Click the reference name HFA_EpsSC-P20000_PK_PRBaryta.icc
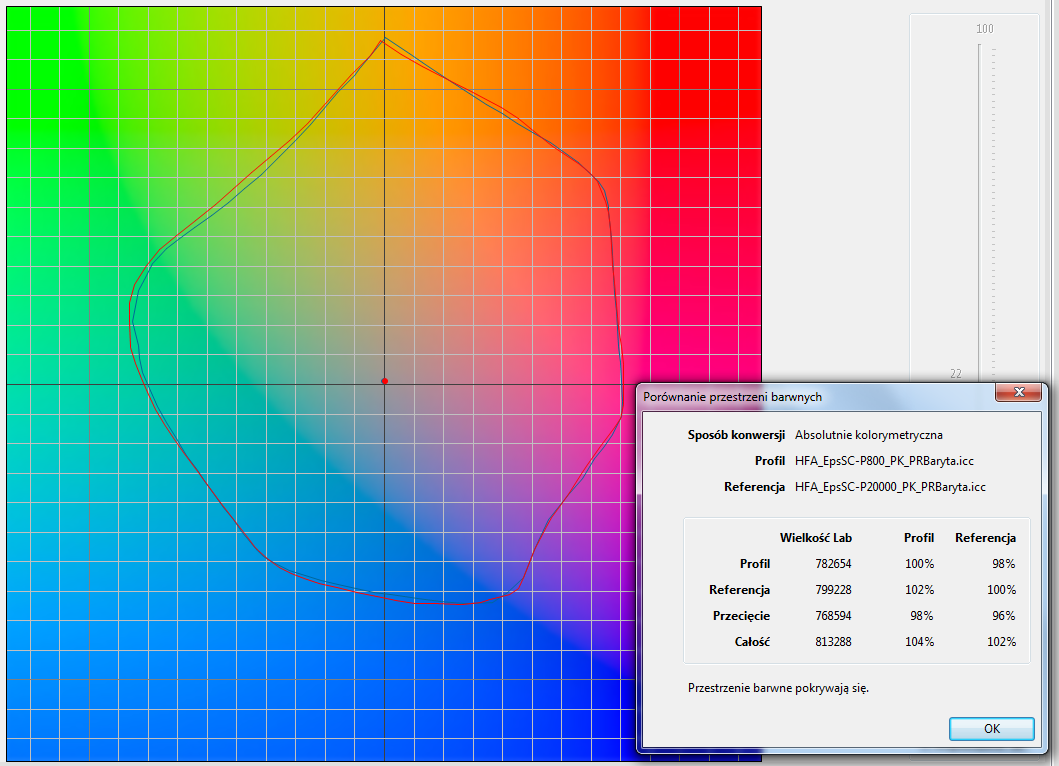Screen dimensions: 1059x766 (890, 486)
